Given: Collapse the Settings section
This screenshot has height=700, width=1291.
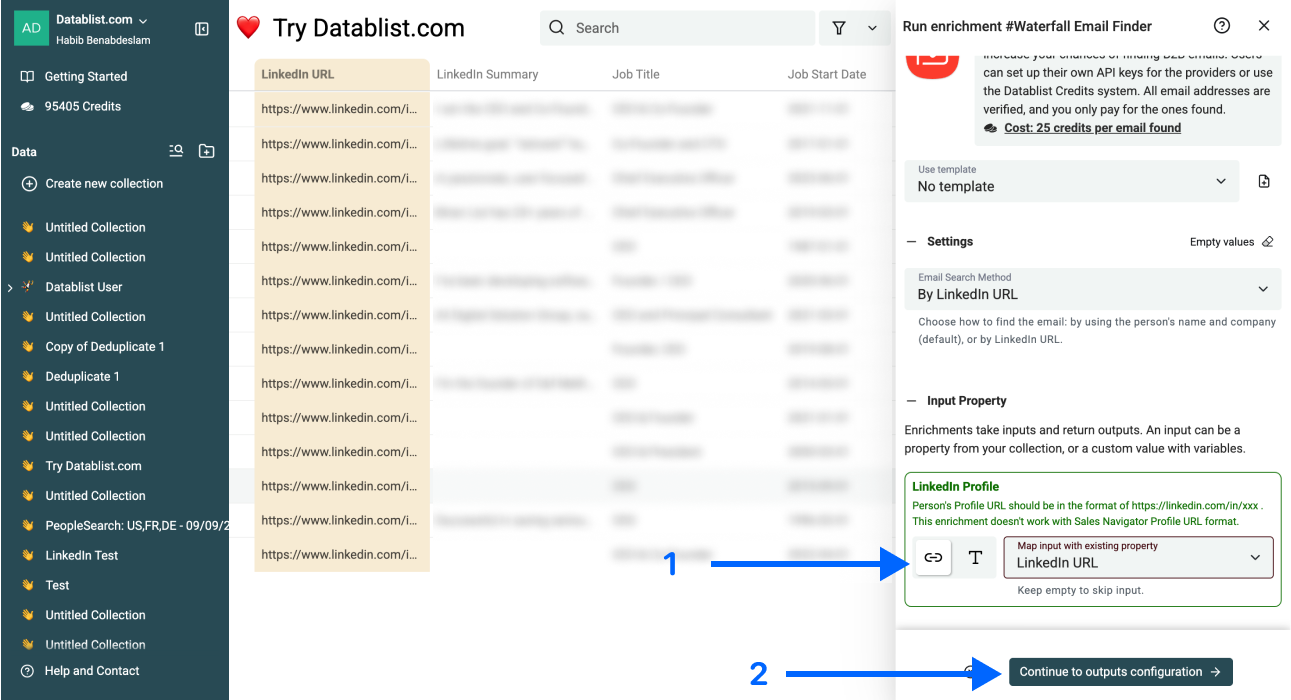Looking at the screenshot, I should click(x=911, y=242).
